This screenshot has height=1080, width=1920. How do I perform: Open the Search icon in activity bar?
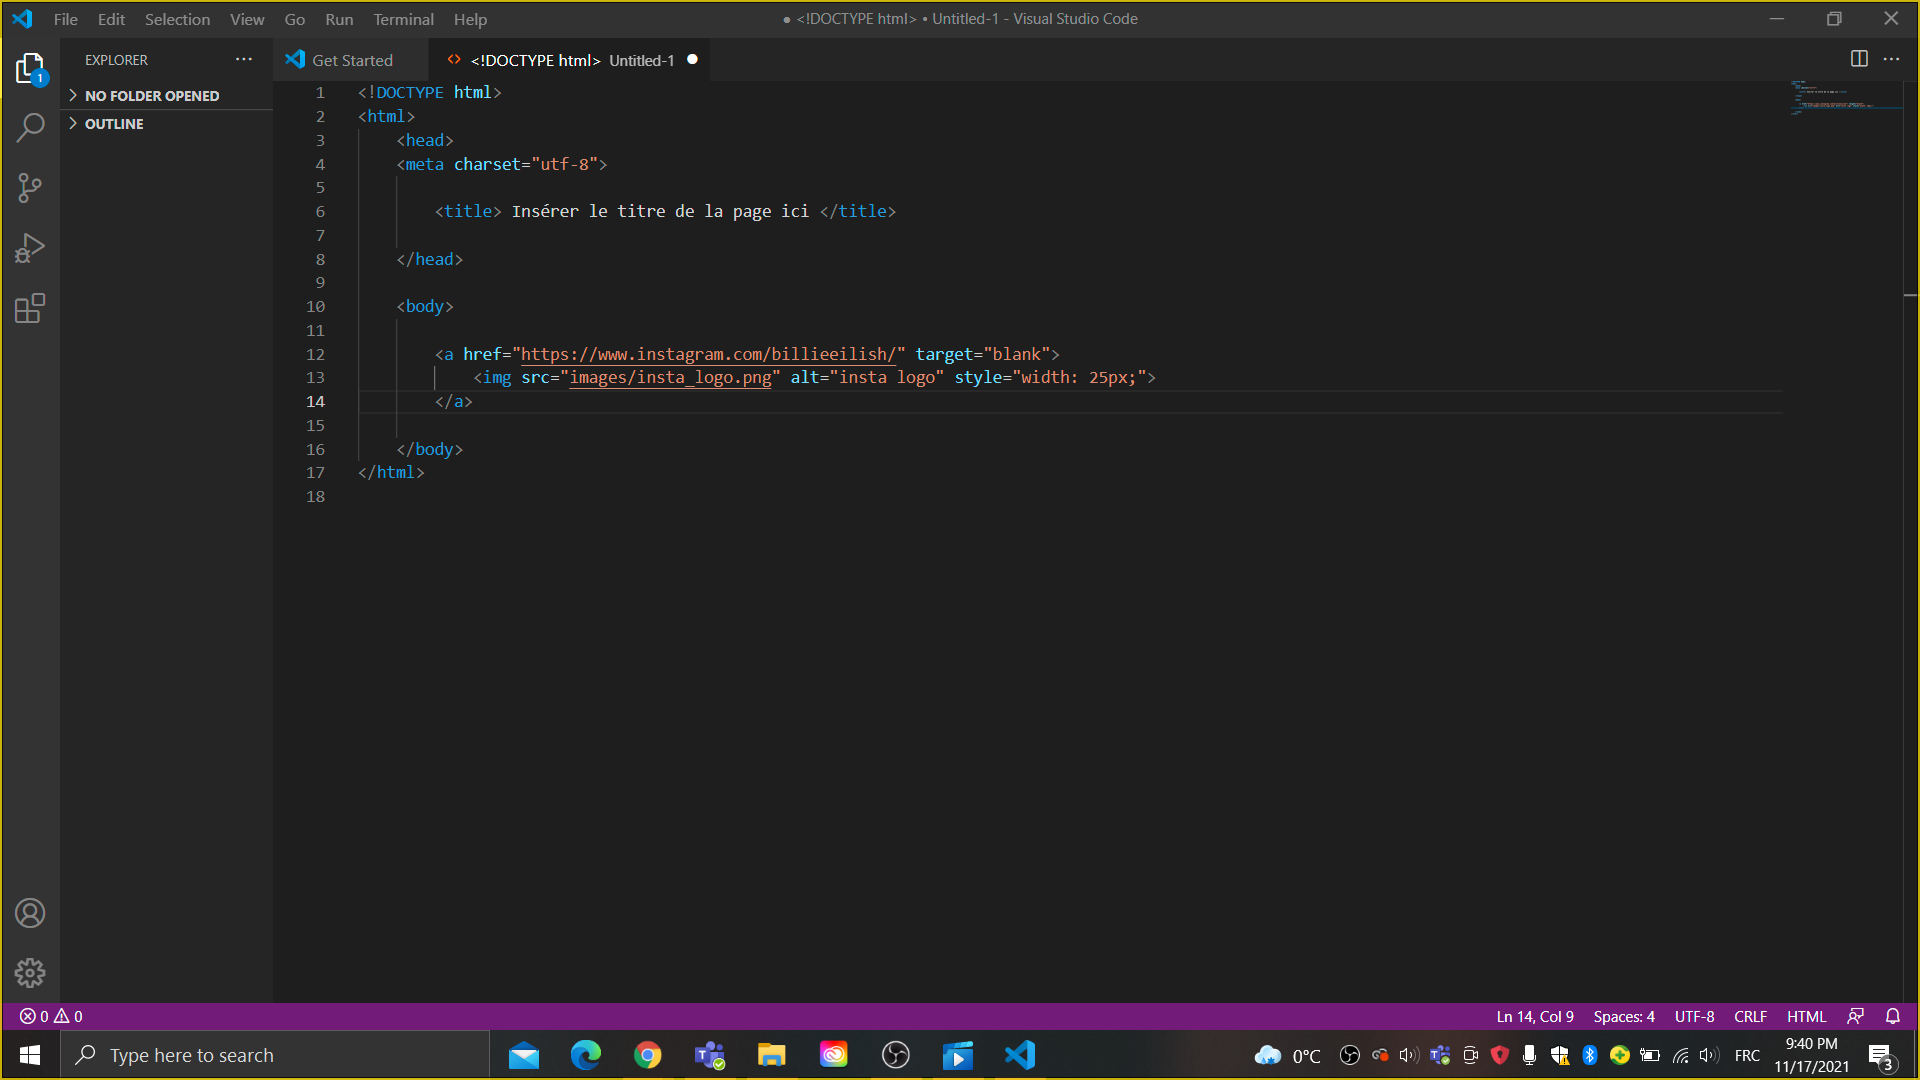click(30, 127)
